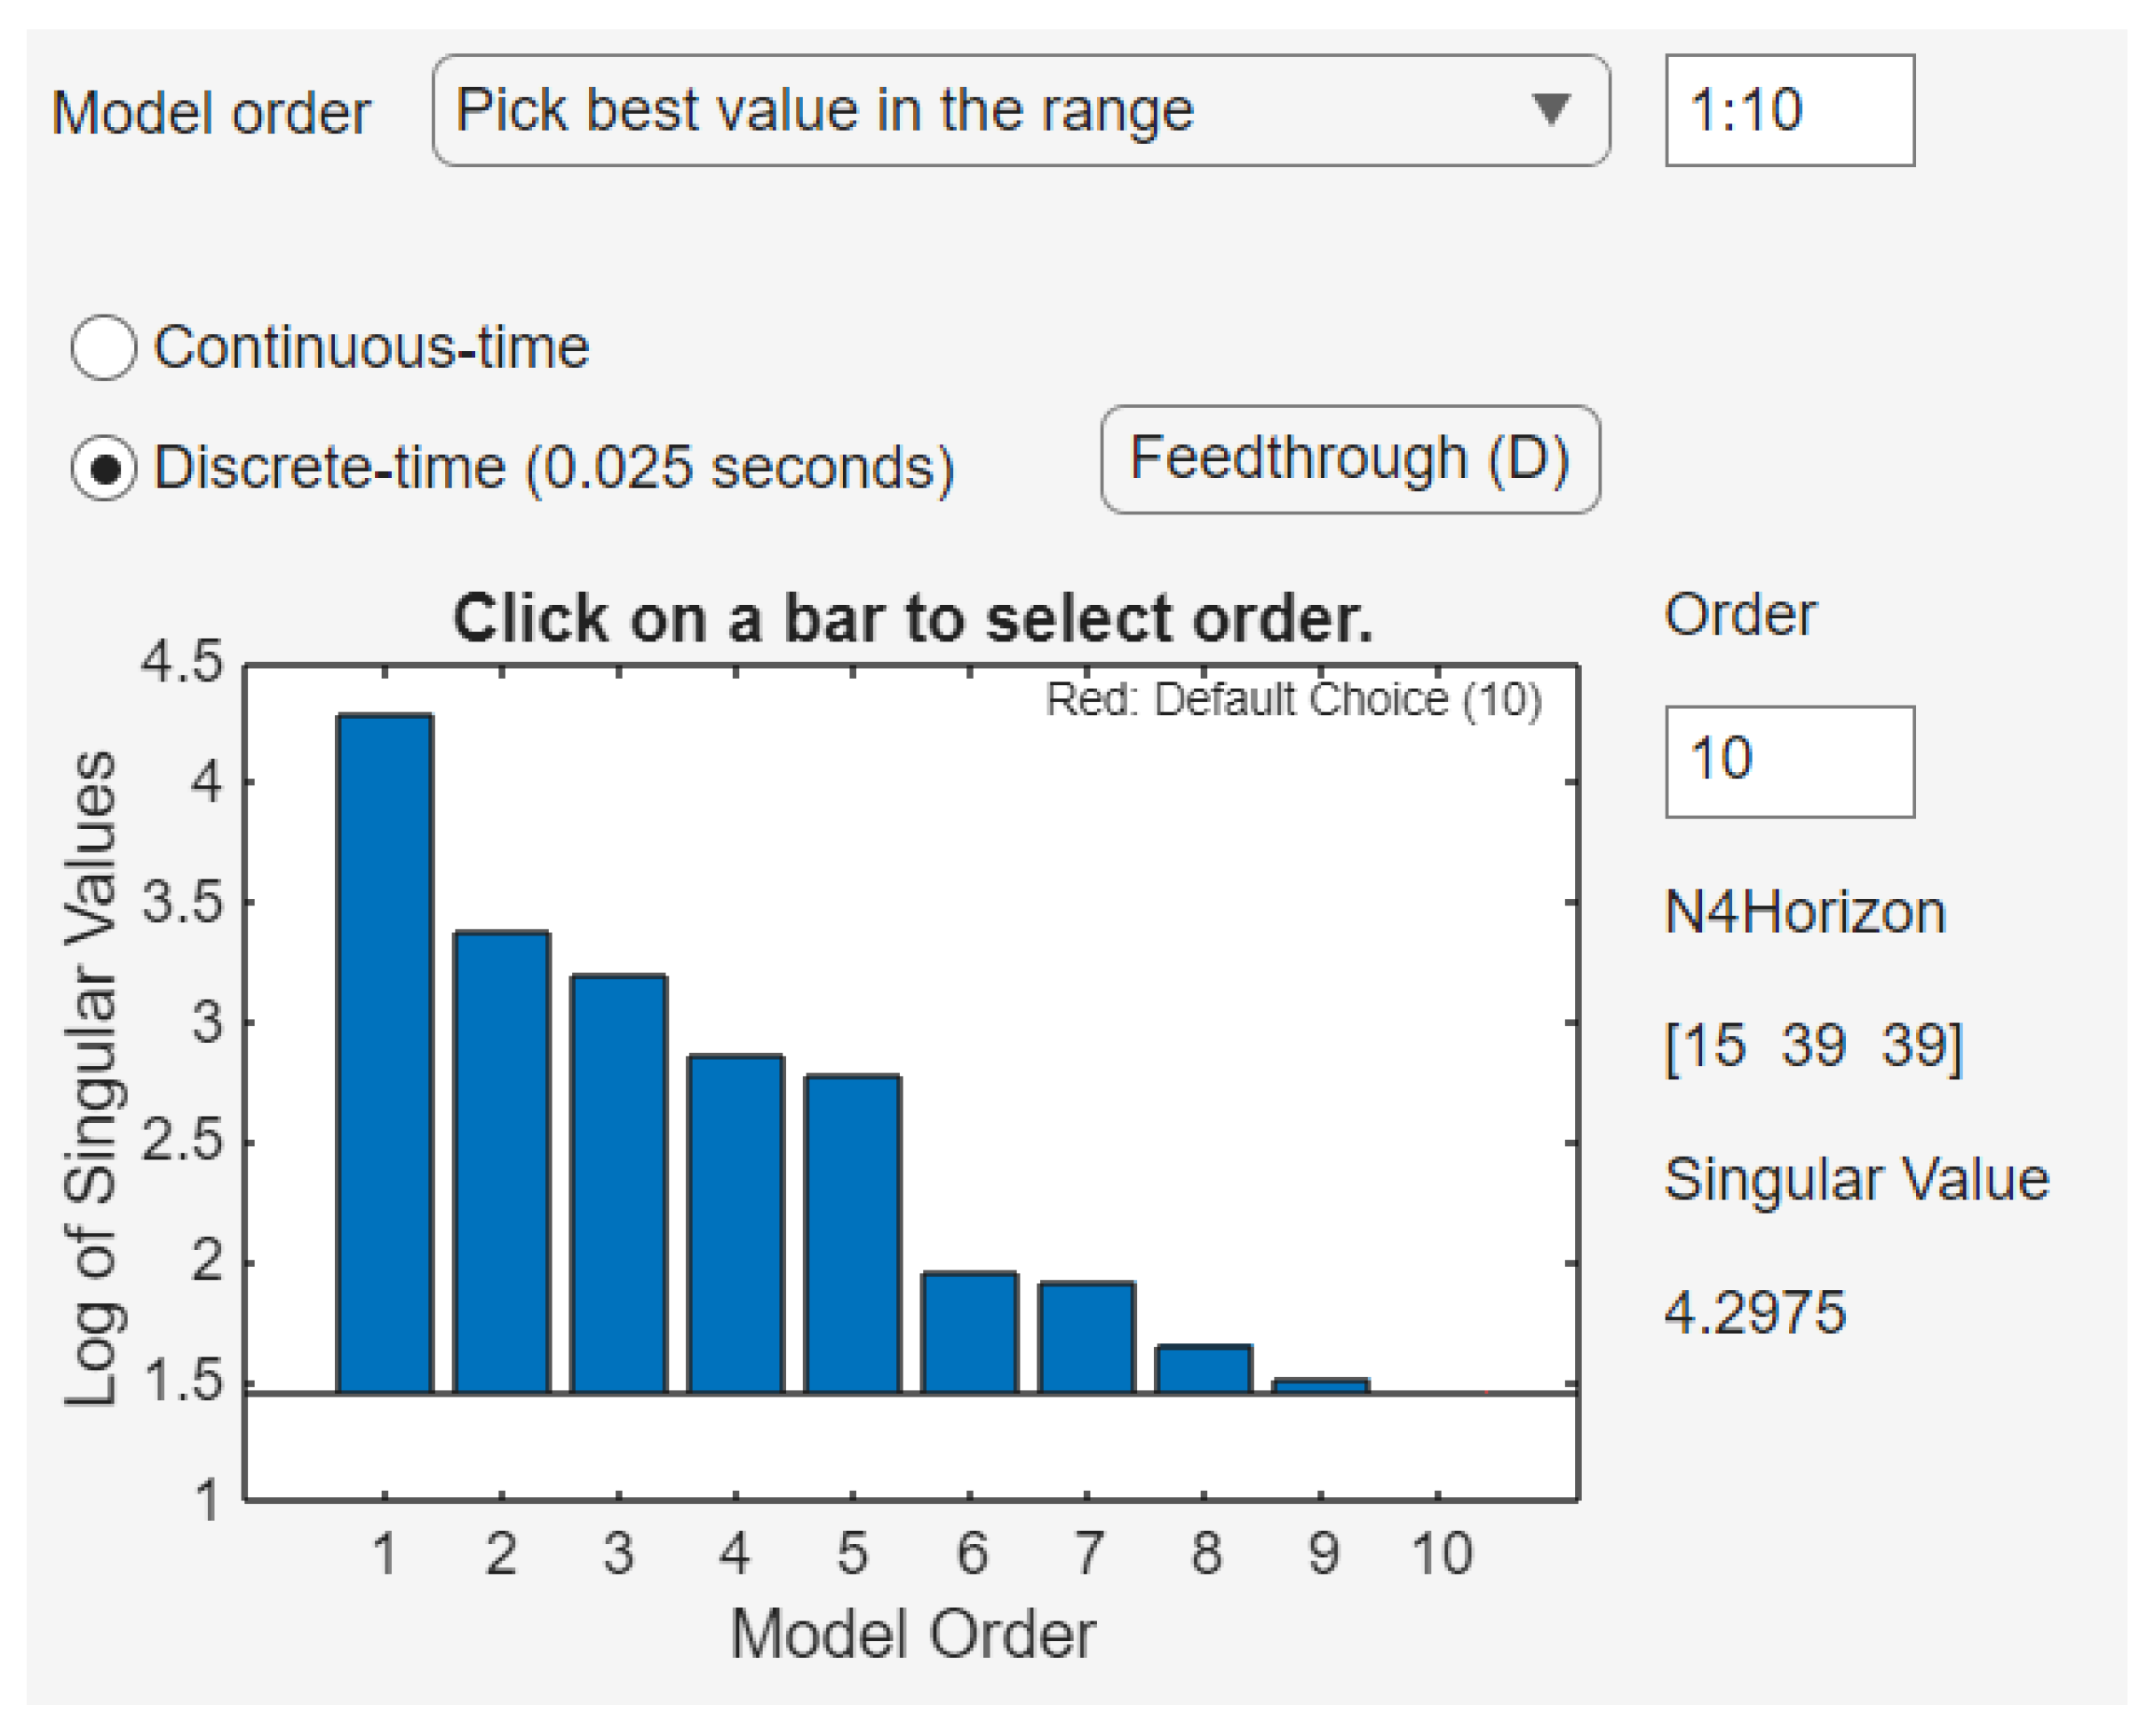The image size is (2155, 1736).
Task: Select the Continuous-time radio button
Action: [x=104, y=348]
